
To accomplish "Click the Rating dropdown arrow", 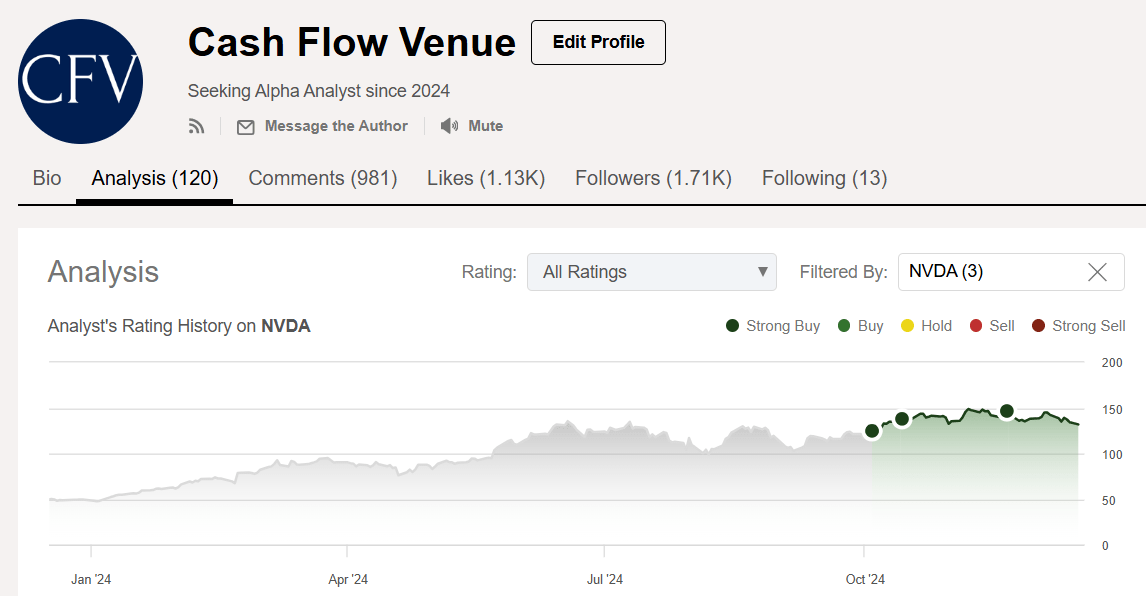I will (762, 272).
